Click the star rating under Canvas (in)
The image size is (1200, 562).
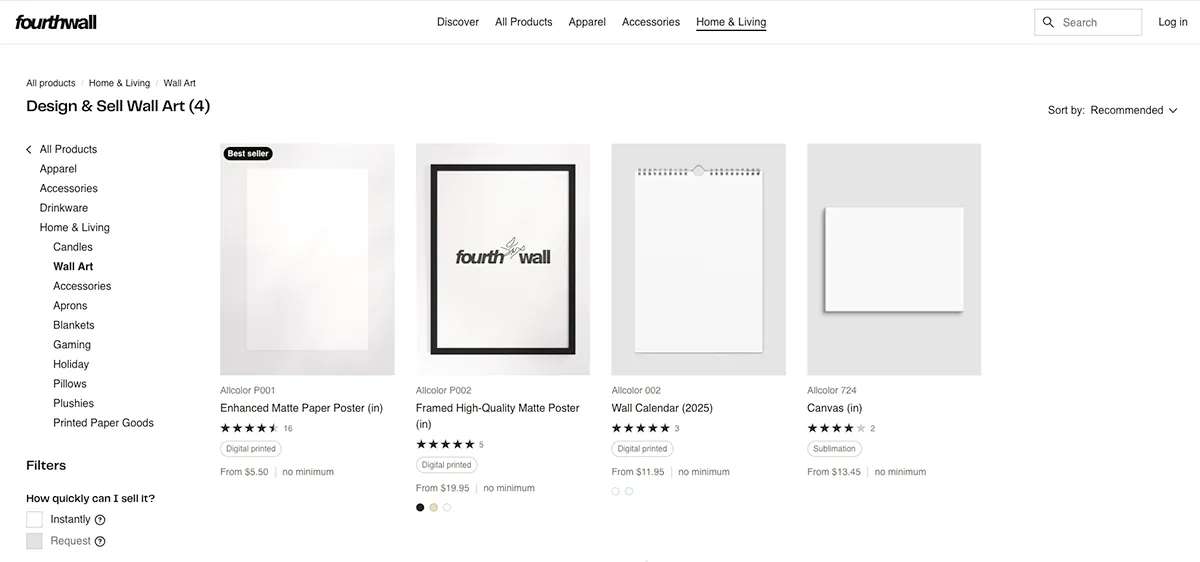click(836, 428)
